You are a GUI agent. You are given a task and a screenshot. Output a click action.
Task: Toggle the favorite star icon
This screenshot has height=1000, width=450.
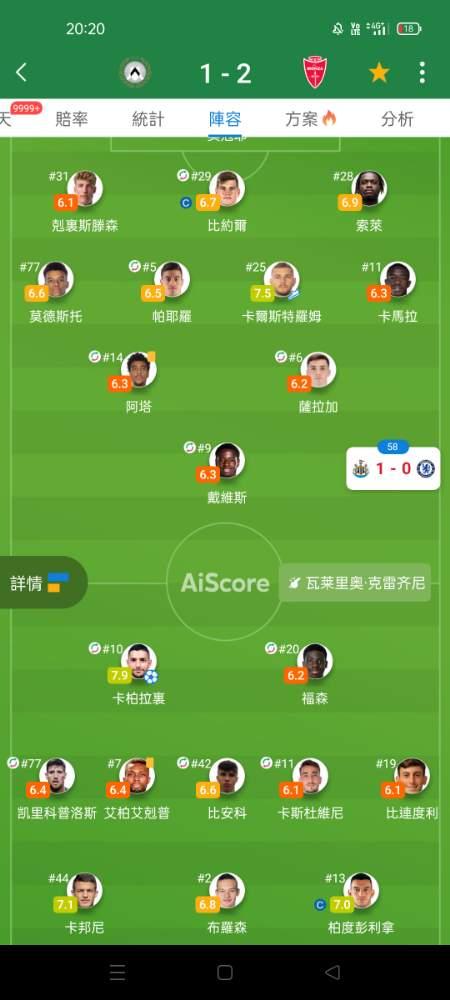[x=379, y=73]
